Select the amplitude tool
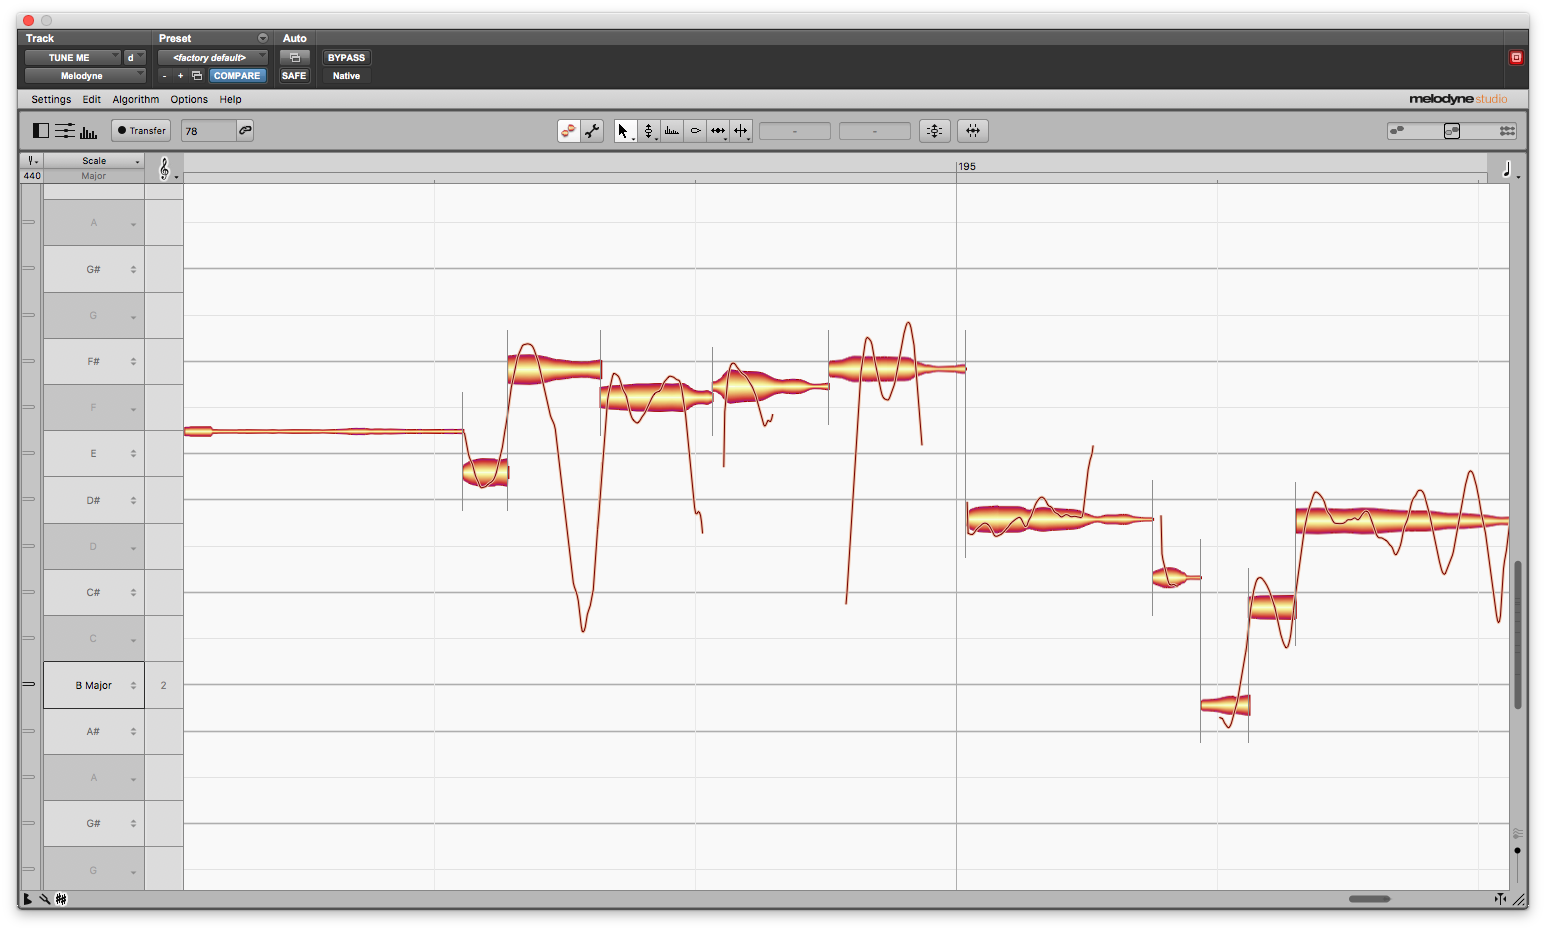Image resolution: width=1546 pixels, height=931 pixels. point(695,131)
